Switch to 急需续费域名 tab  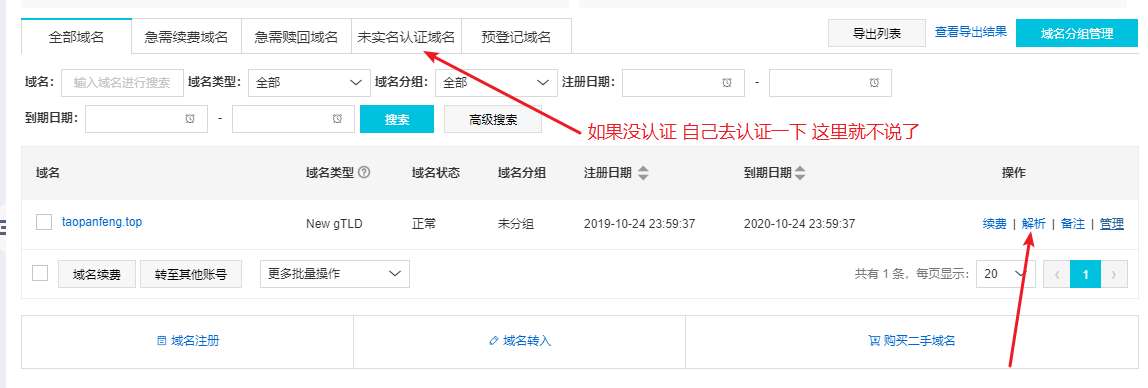pos(187,36)
